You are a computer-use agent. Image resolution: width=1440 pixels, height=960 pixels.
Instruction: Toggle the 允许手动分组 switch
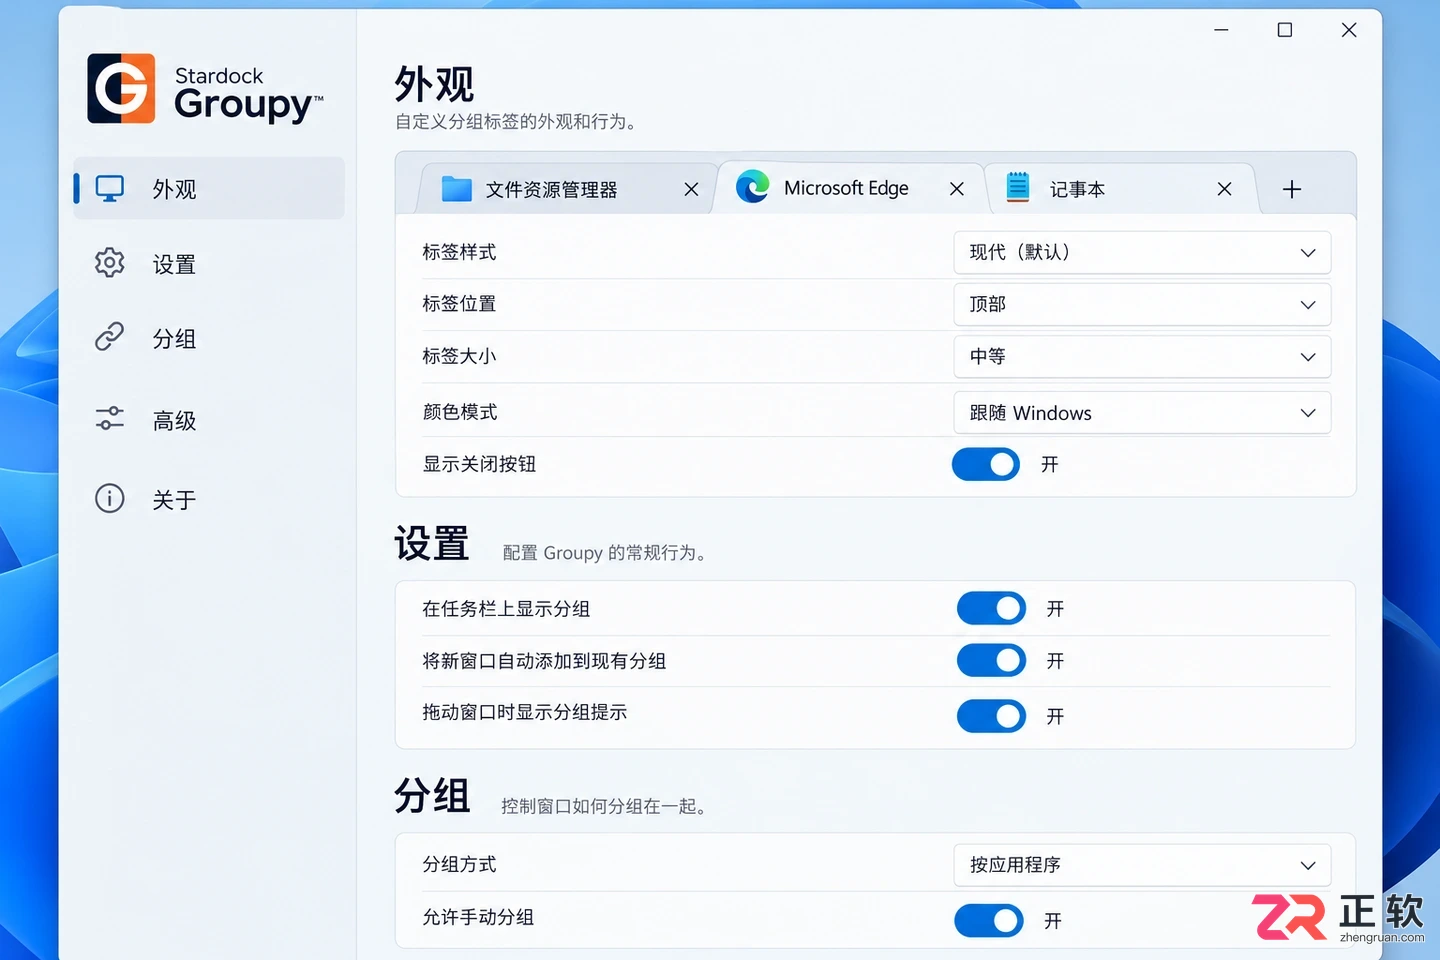click(989, 920)
